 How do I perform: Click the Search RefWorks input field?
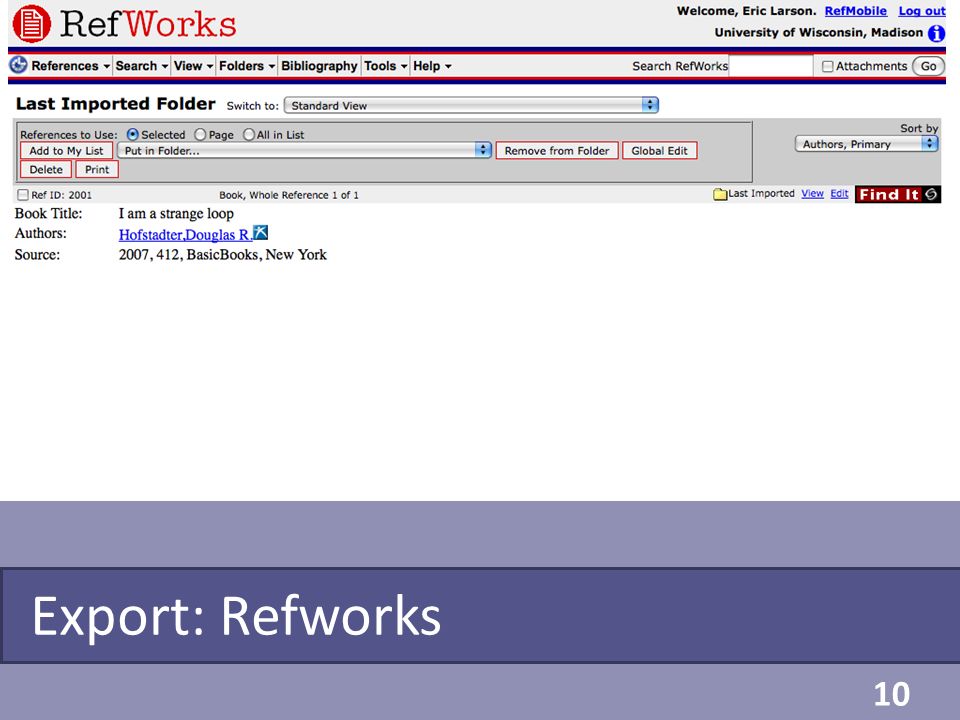click(x=771, y=66)
